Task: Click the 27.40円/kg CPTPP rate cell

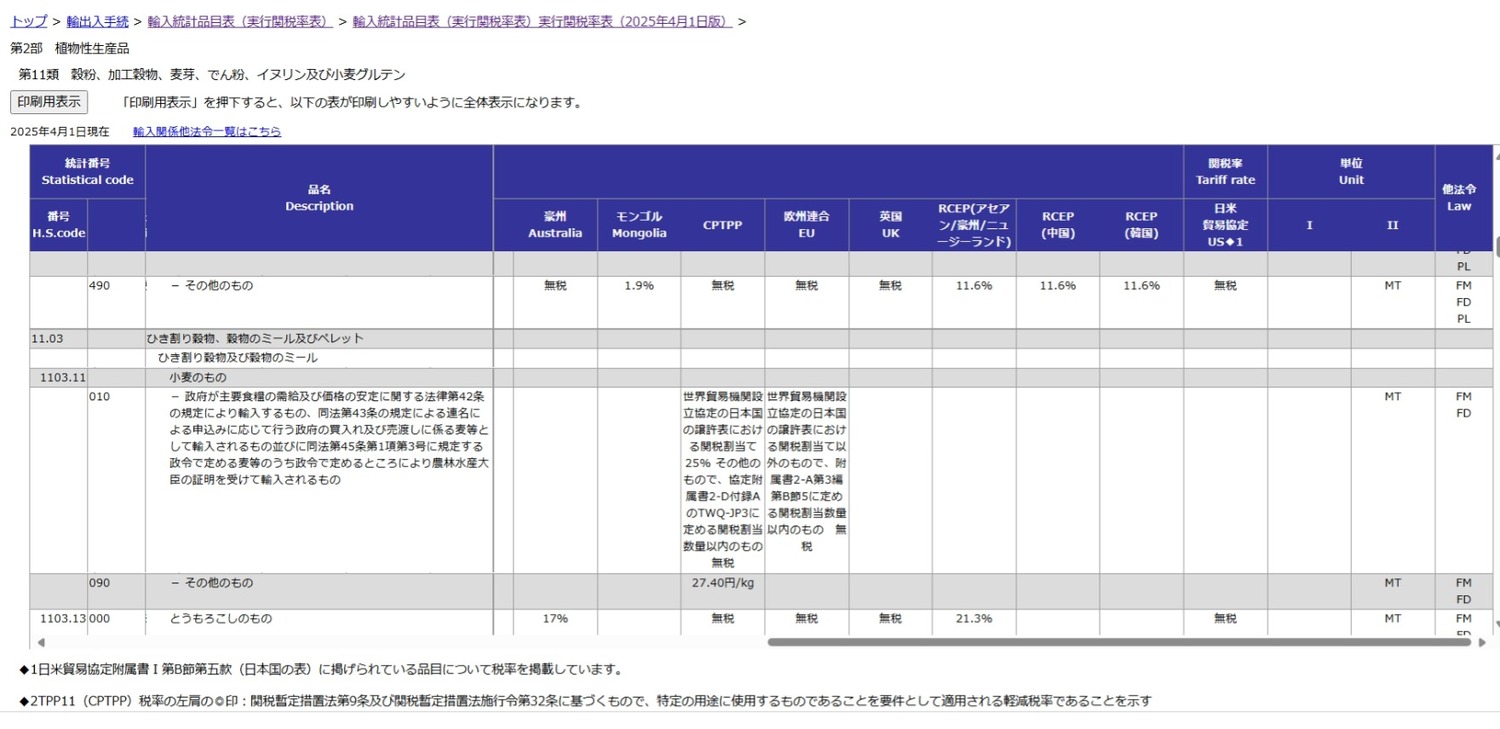Action: pos(722,583)
